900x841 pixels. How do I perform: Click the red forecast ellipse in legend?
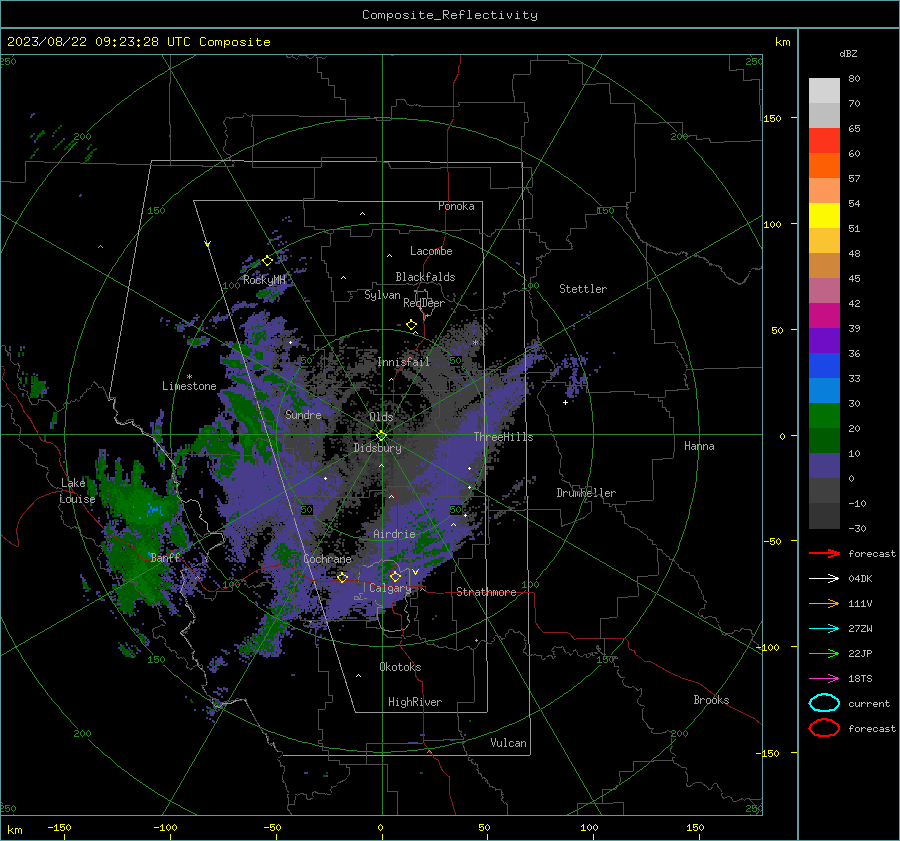[824, 728]
